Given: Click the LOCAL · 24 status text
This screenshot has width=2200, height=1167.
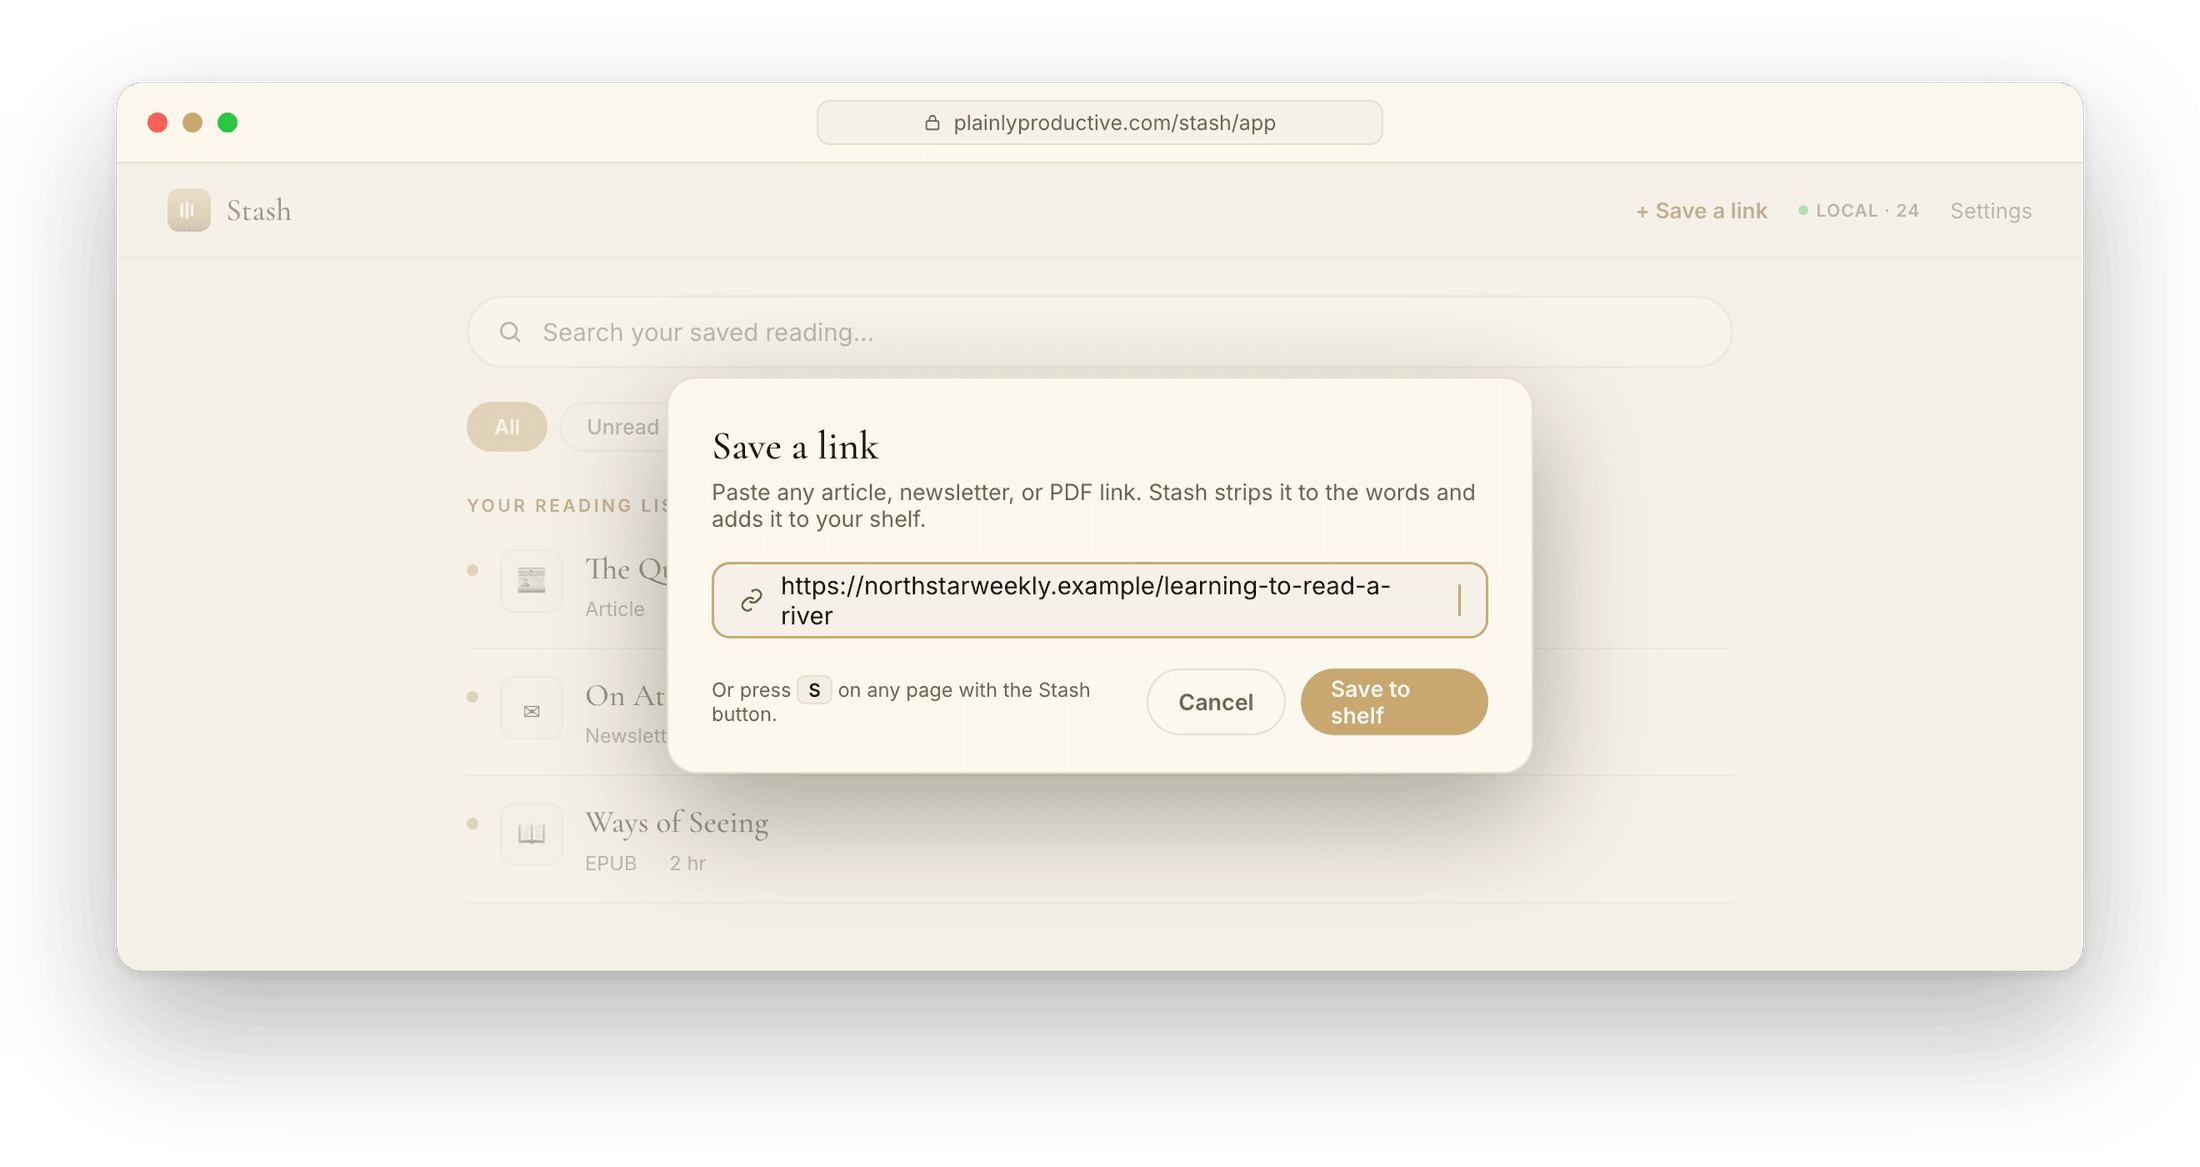Looking at the screenshot, I should (x=1867, y=210).
